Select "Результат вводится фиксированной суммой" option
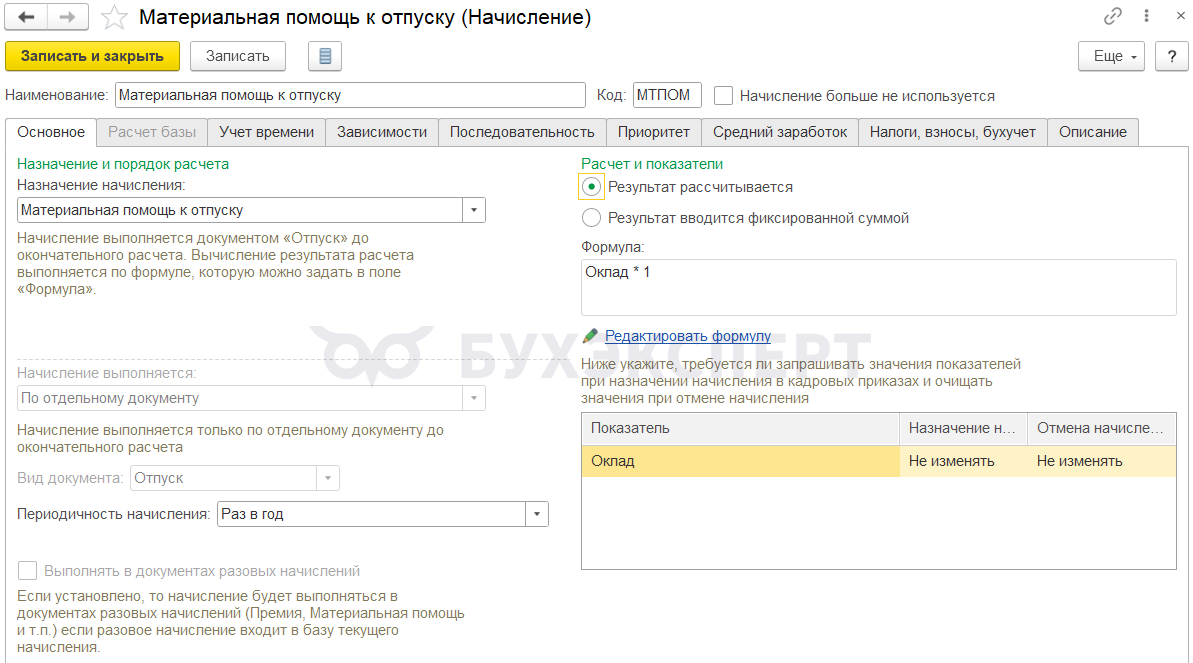The height and width of the screenshot is (663, 1193). coord(592,217)
